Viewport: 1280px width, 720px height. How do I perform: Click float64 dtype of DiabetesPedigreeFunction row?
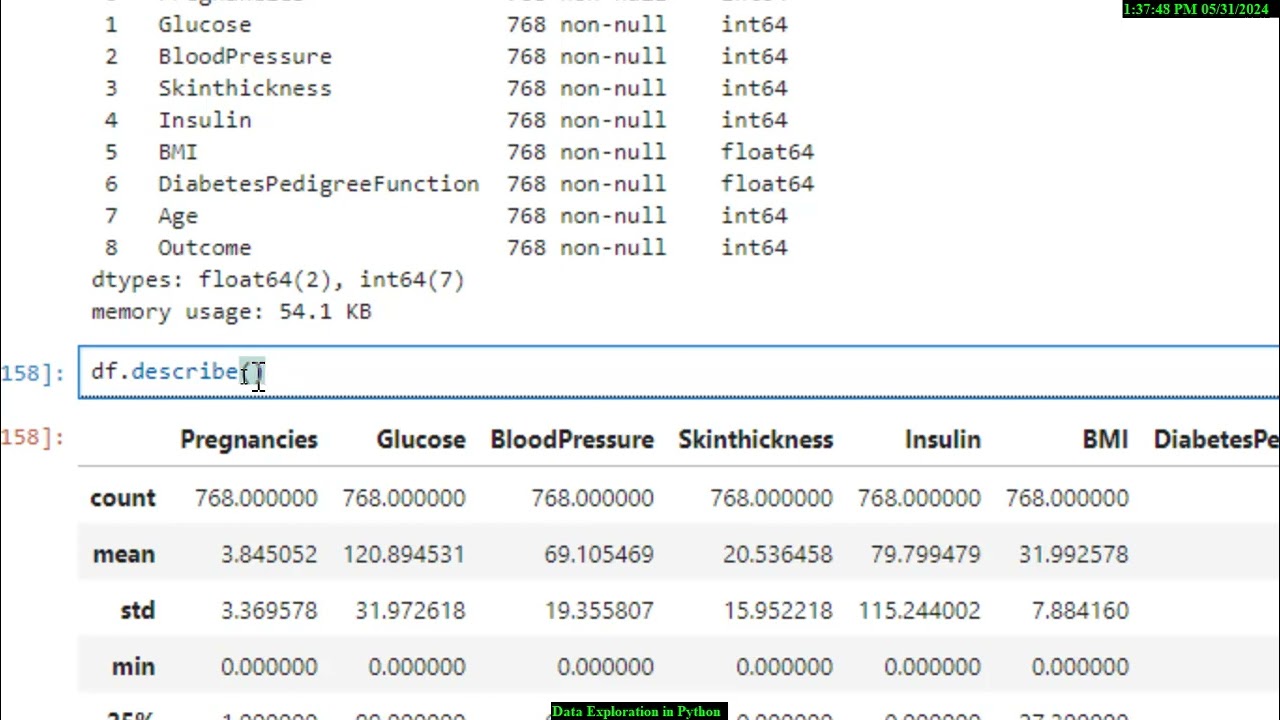pos(768,184)
